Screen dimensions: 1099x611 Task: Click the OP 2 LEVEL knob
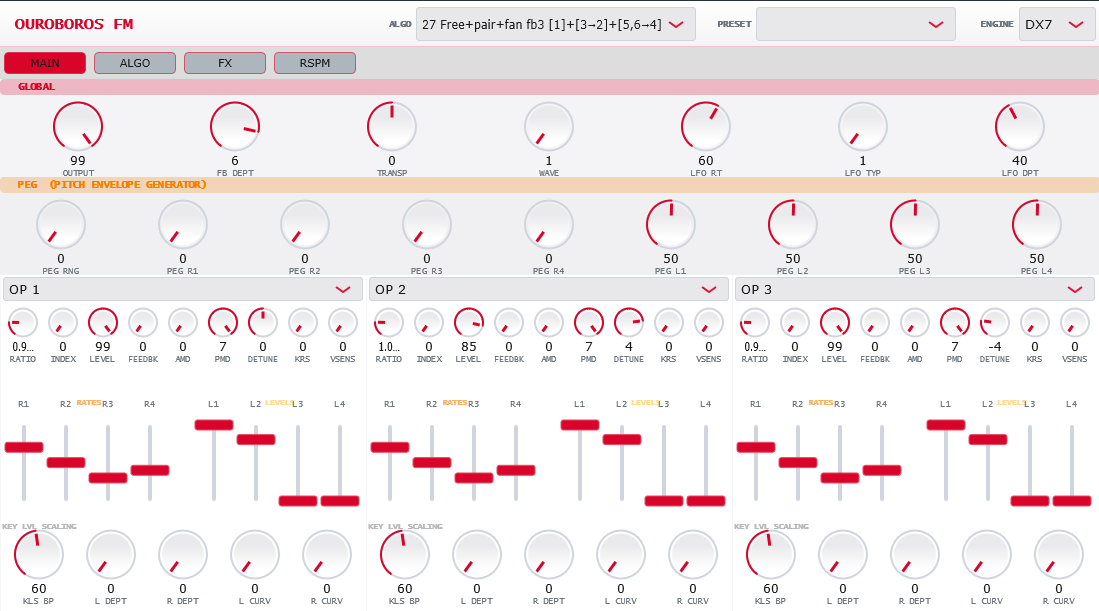[x=469, y=323]
